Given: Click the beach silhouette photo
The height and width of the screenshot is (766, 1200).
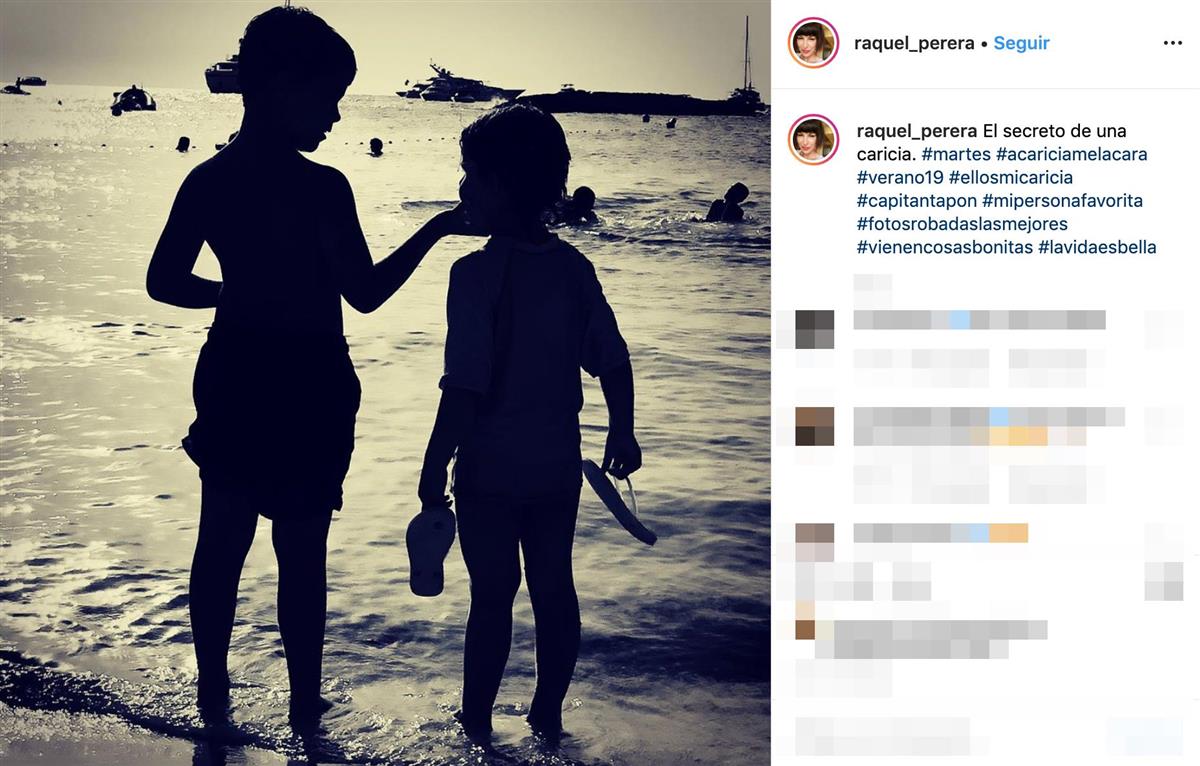Looking at the screenshot, I should point(385,383).
